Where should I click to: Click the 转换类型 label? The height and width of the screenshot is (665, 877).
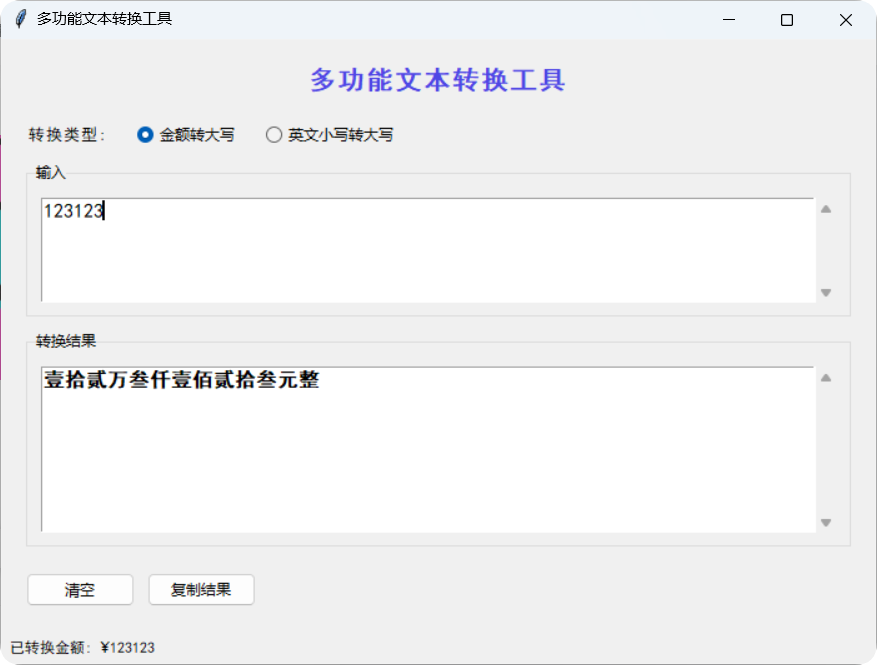pos(67,135)
